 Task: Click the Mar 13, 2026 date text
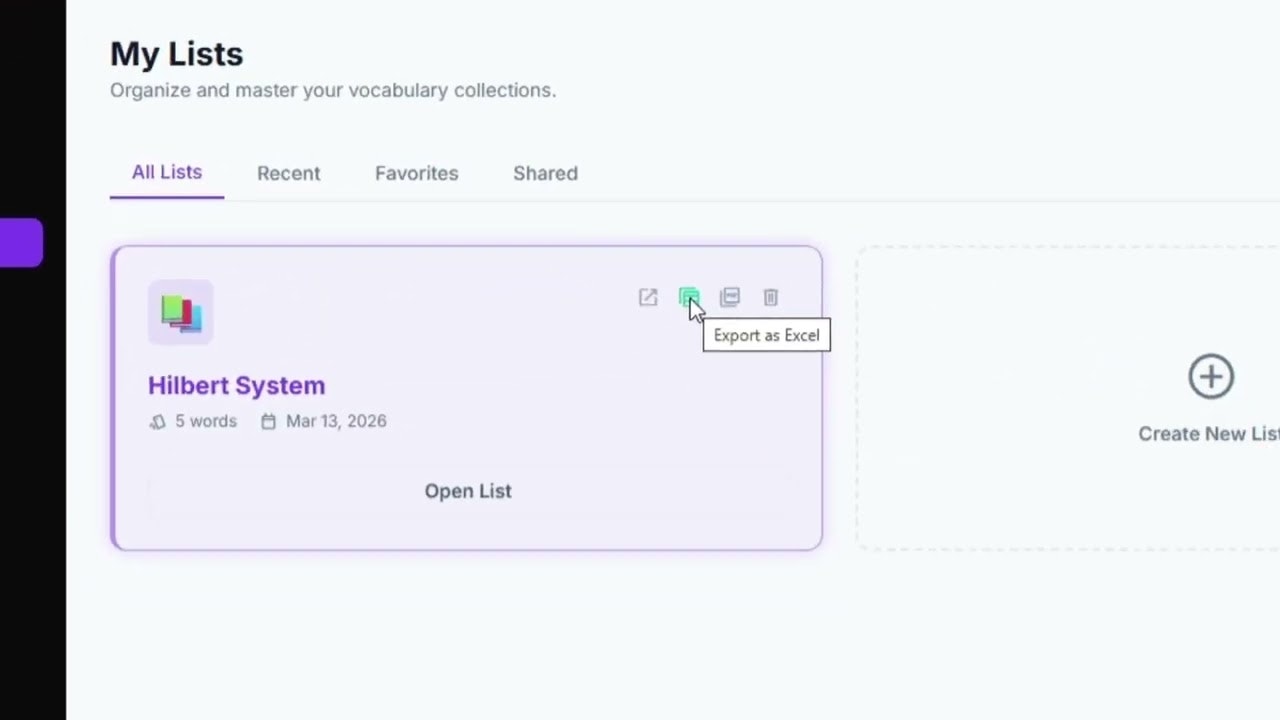coord(336,421)
